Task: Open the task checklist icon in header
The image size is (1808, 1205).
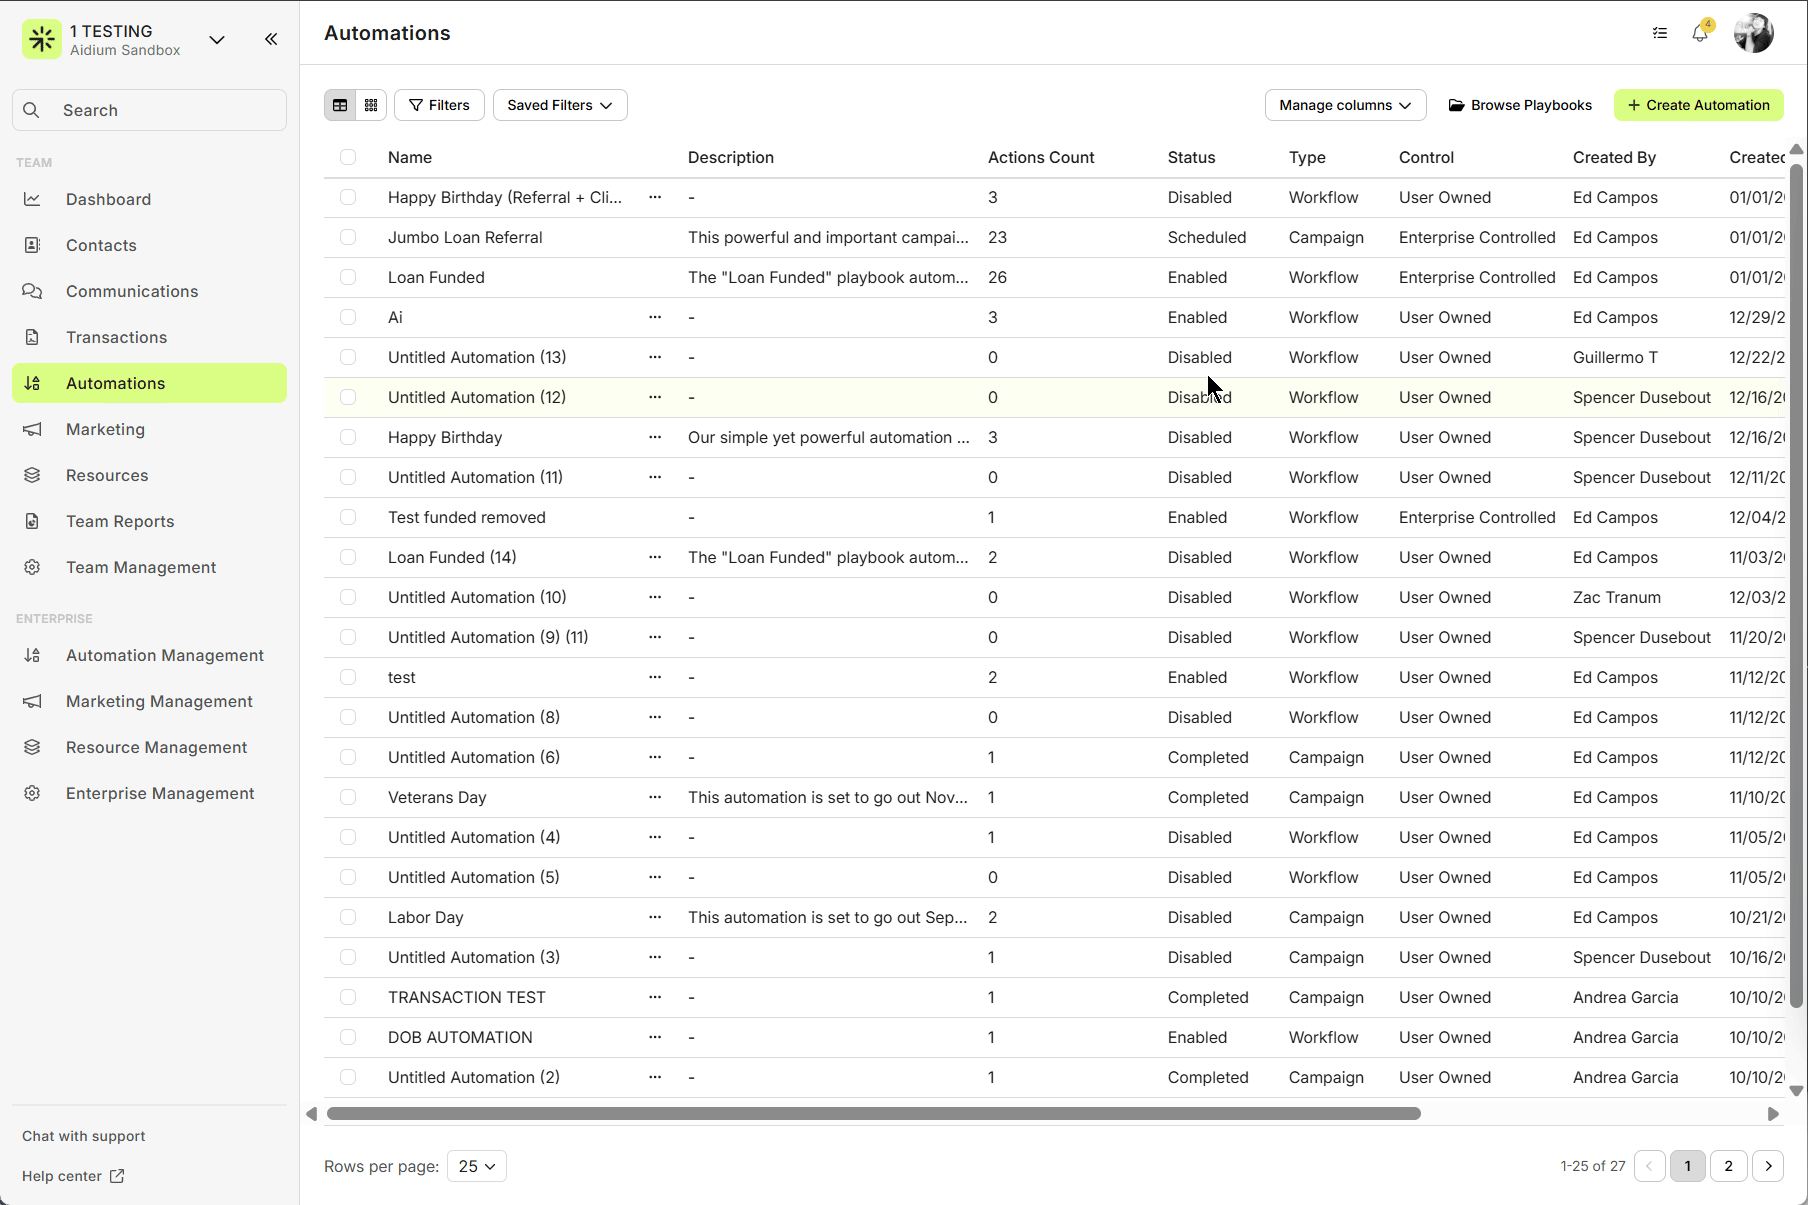Action: [1660, 33]
